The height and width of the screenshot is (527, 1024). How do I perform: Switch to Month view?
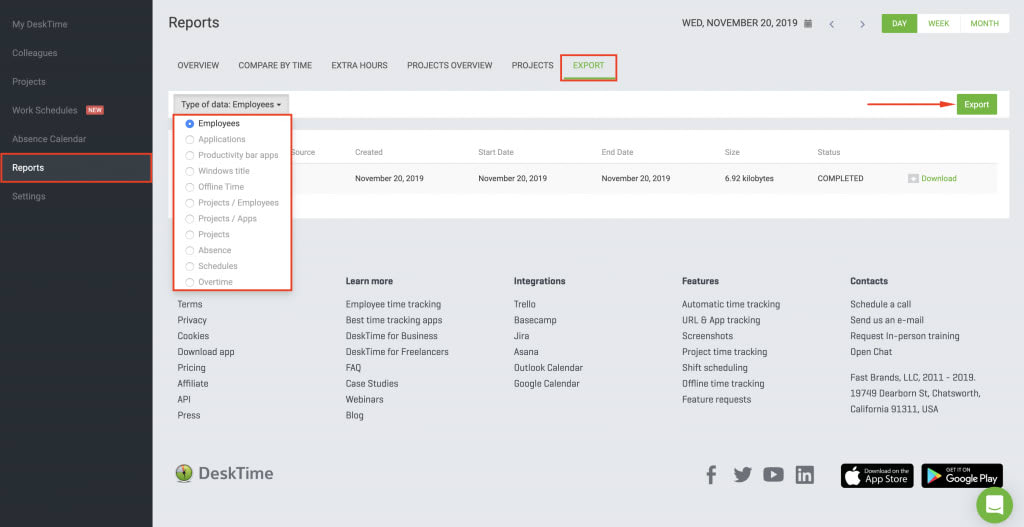(984, 24)
